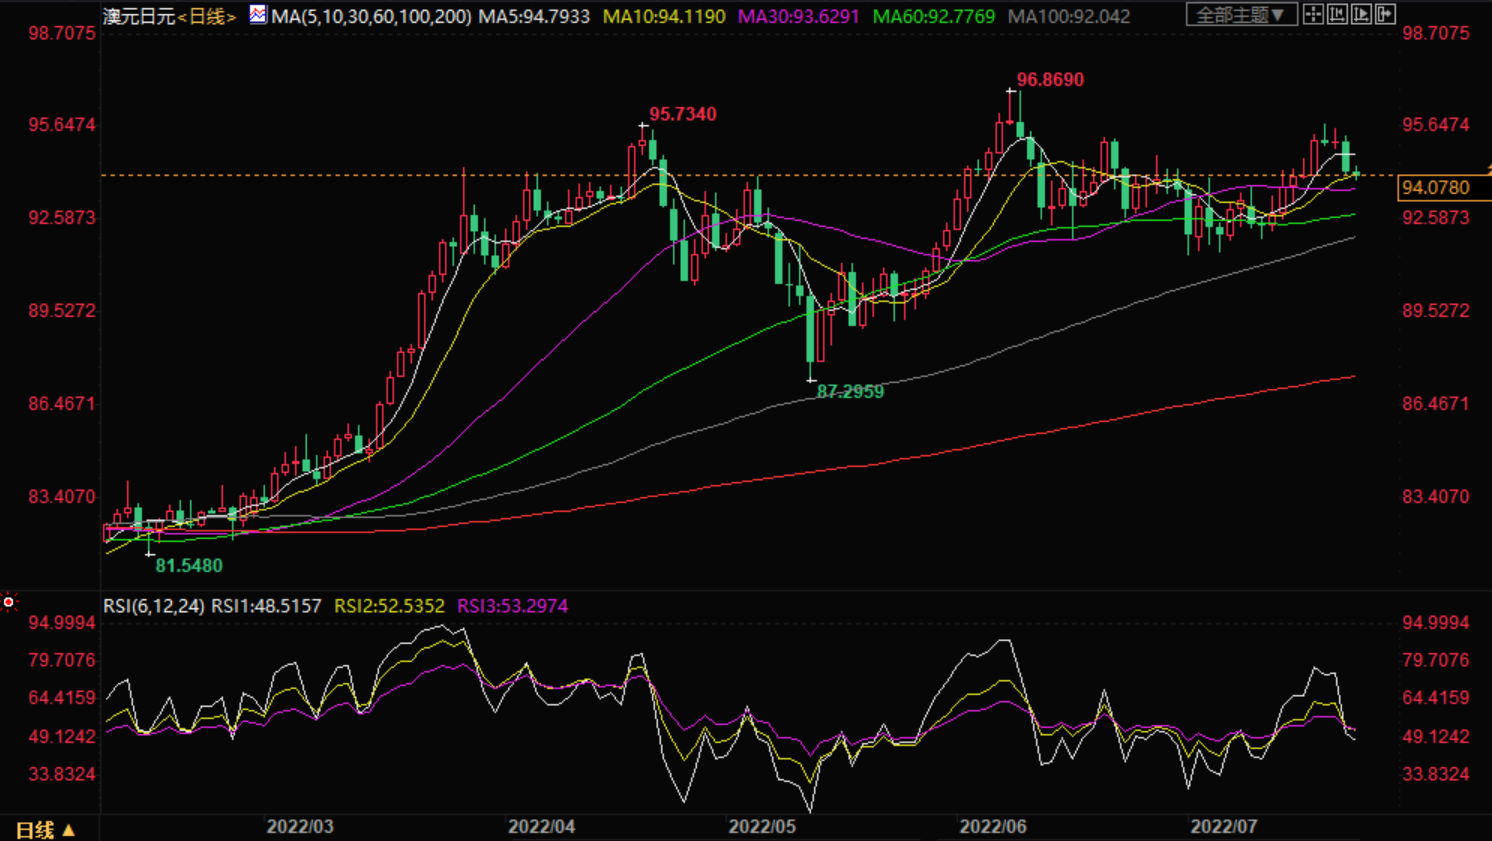Click the MA5 value legend
The width and height of the screenshot is (1492, 841).
coord(534,17)
